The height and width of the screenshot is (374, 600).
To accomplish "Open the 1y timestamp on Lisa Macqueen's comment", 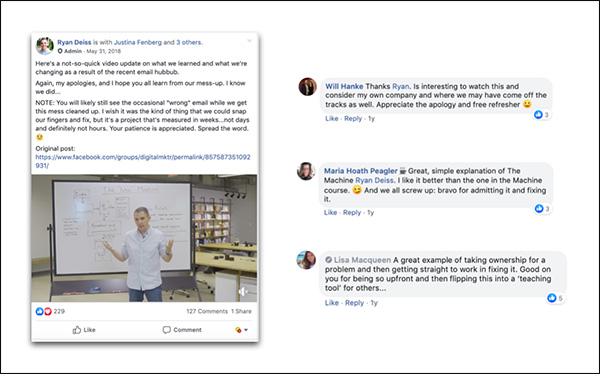I will point(374,303).
